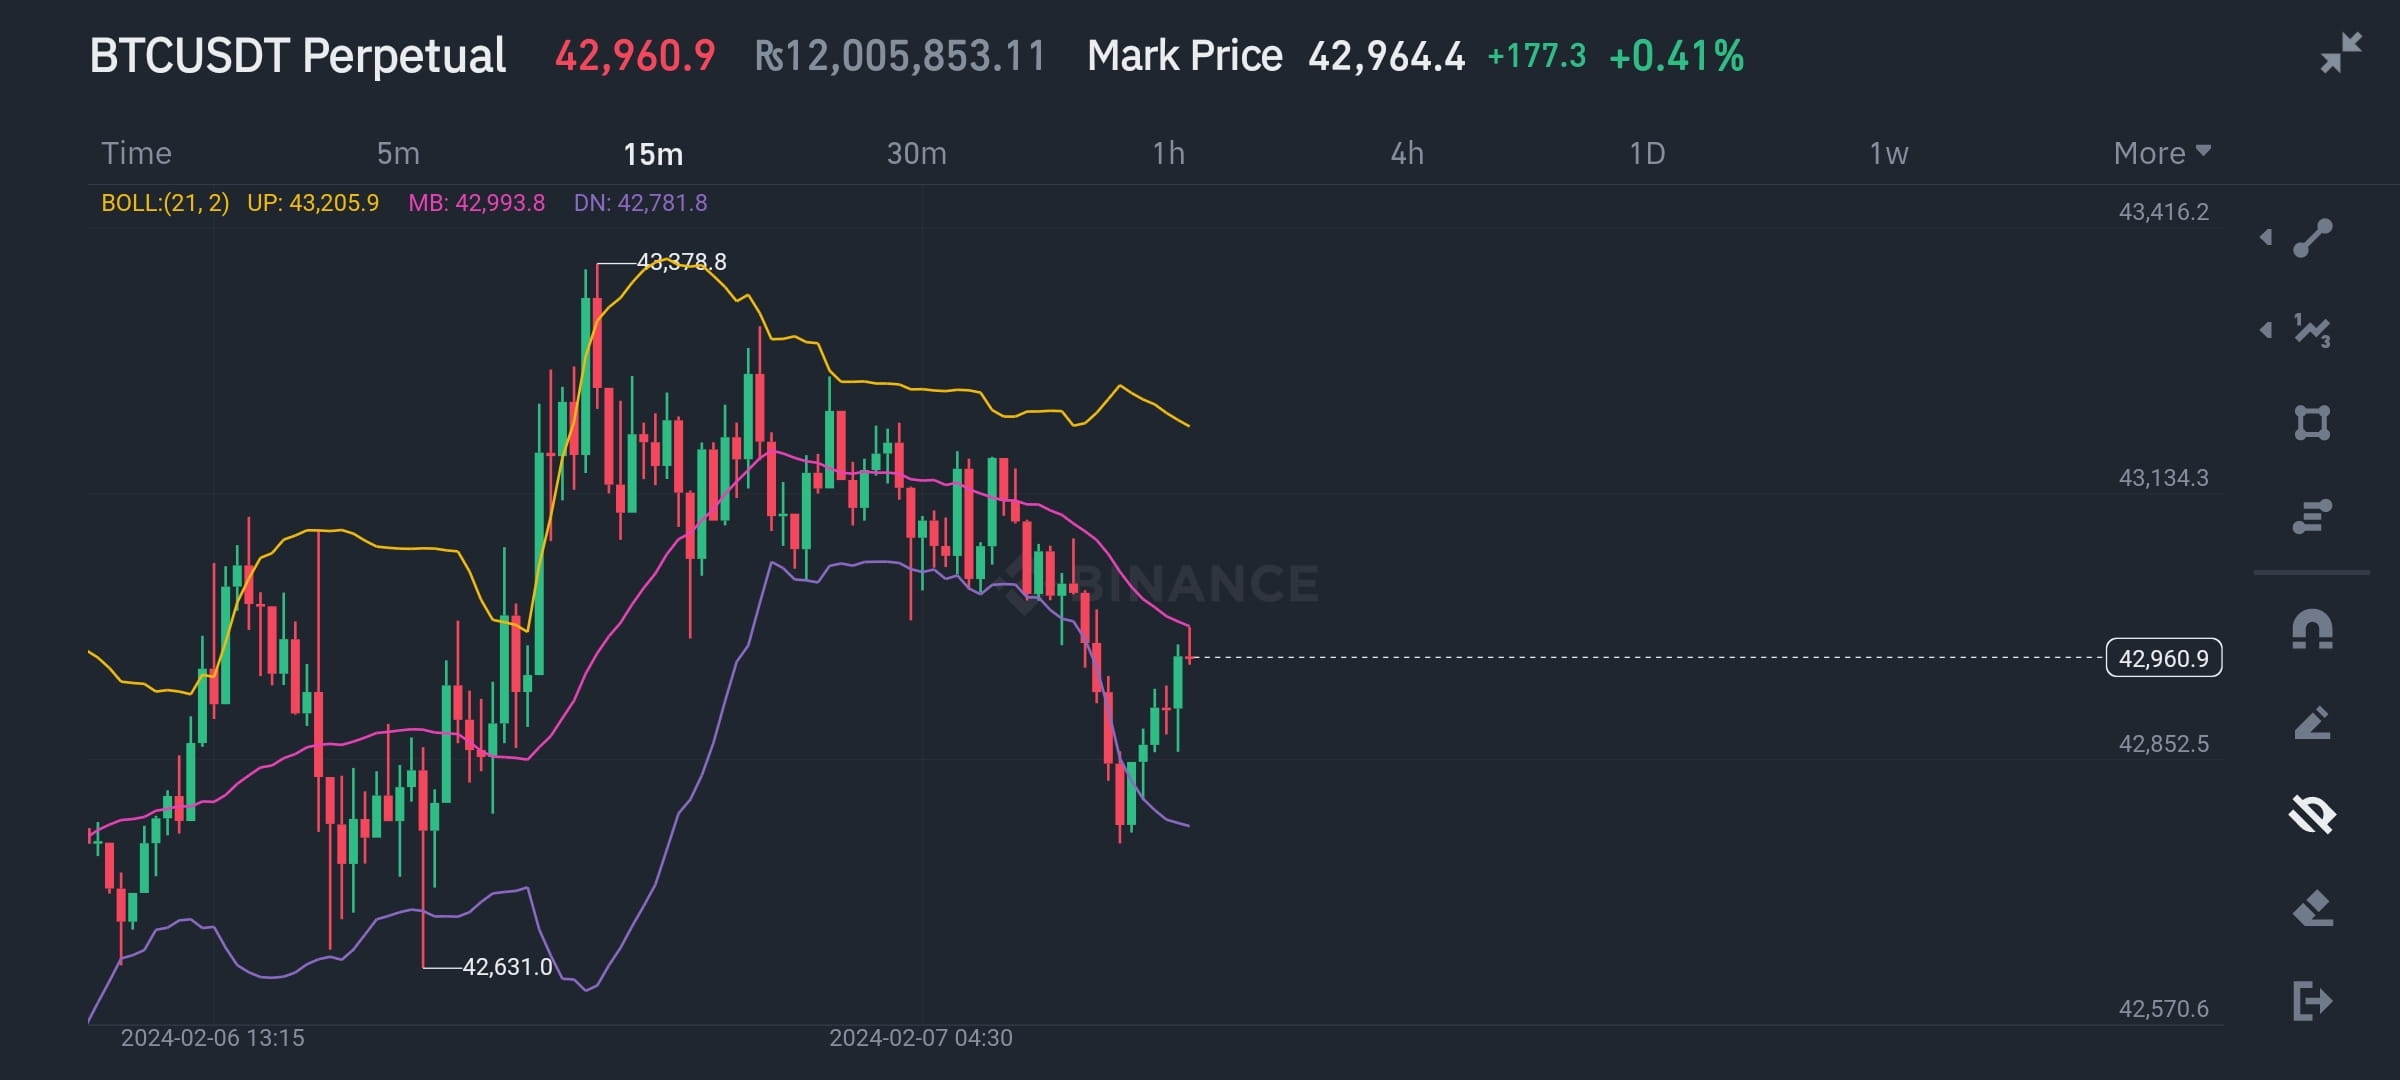Open the Time interval options
The height and width of the screenshot is (1080, 2400).
coord(136,153)
